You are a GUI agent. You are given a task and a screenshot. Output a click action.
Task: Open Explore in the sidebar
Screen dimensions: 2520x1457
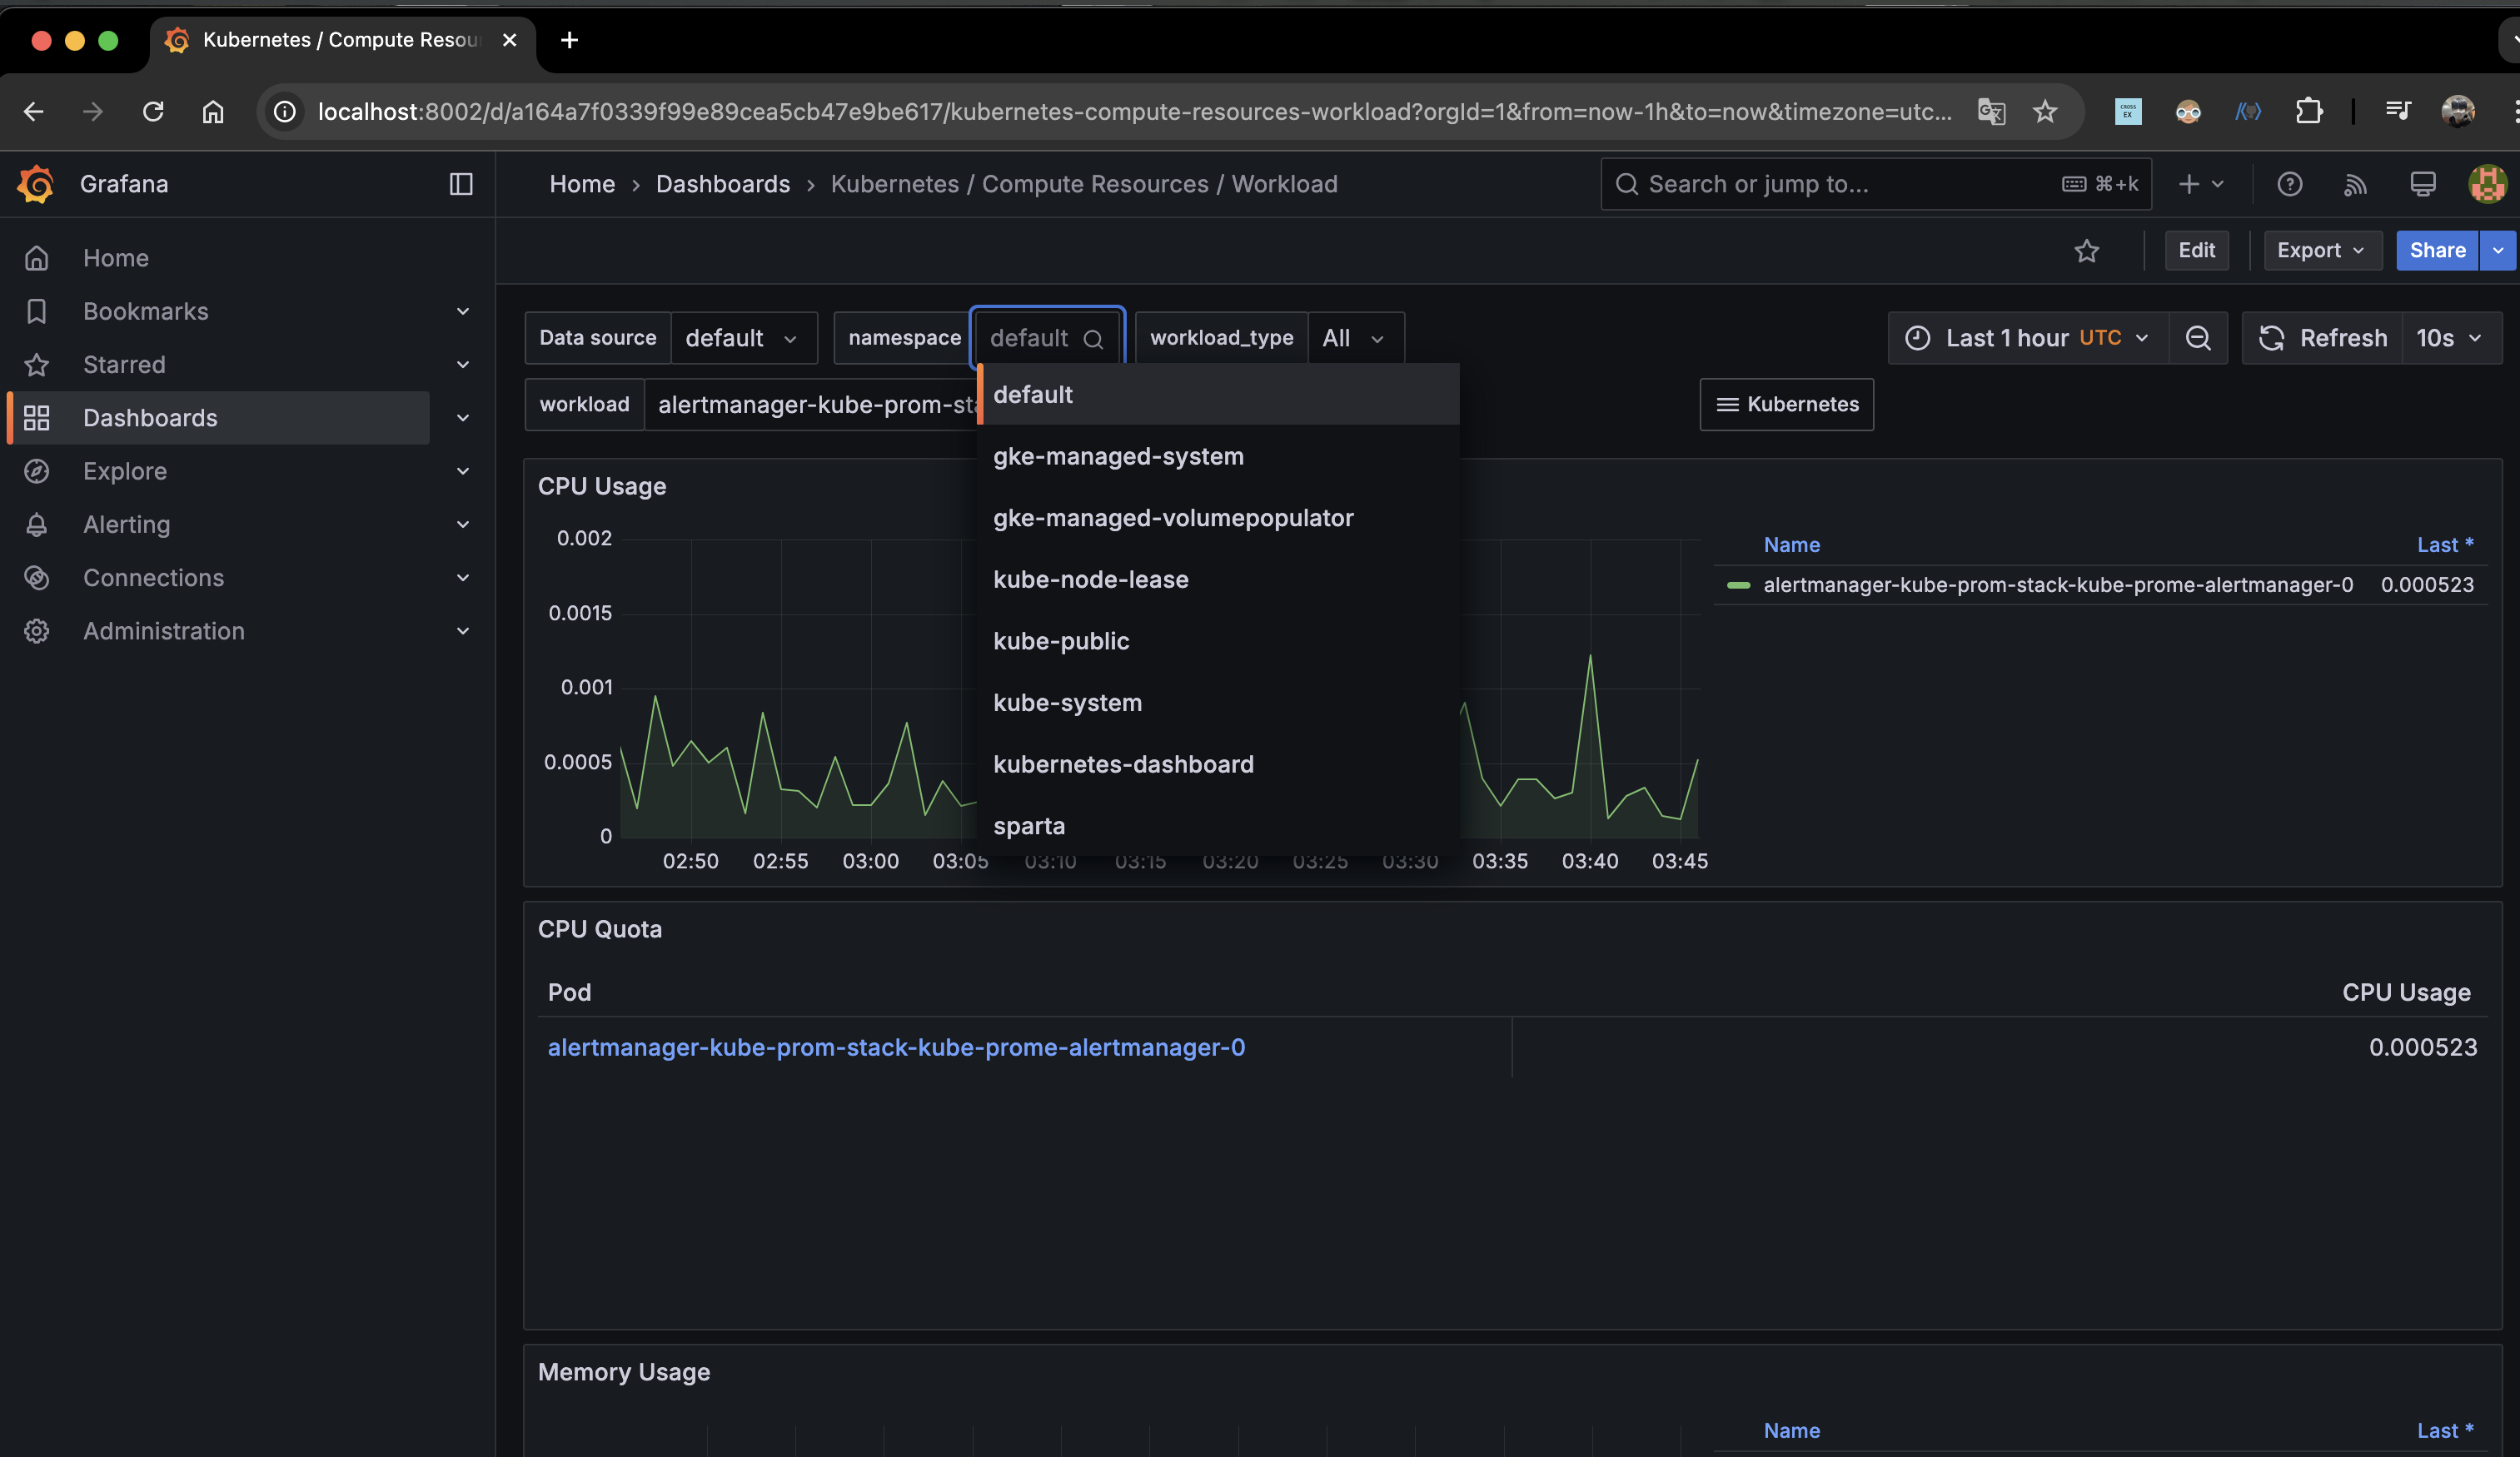[125, 471]
